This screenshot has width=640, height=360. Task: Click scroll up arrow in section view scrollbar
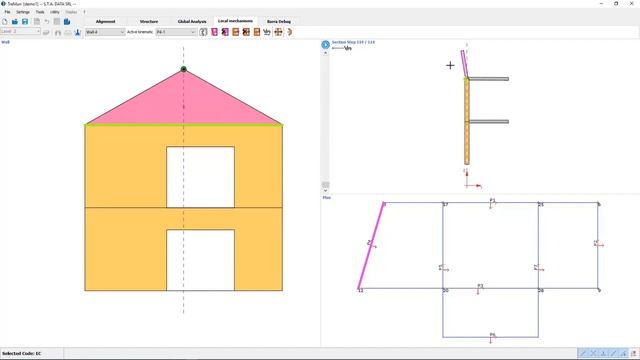(x=325, y=53)
